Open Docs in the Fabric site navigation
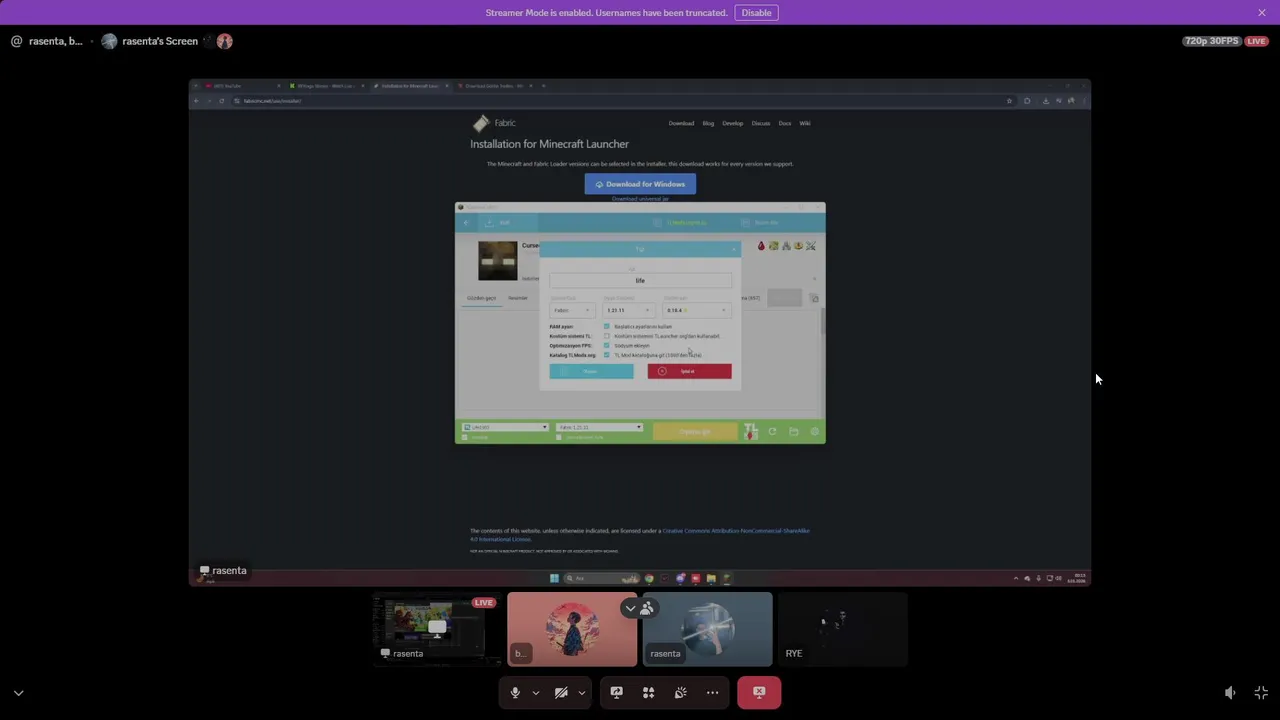 [x=785, y=123]
